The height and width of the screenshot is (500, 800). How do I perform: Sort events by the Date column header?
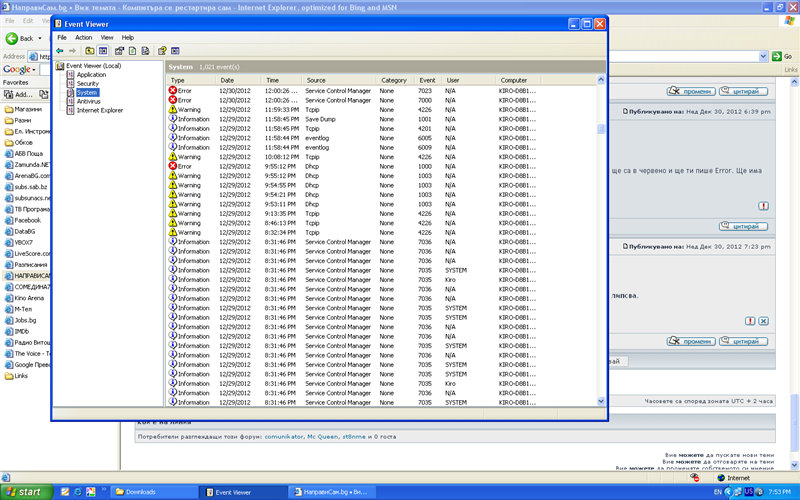238,80
